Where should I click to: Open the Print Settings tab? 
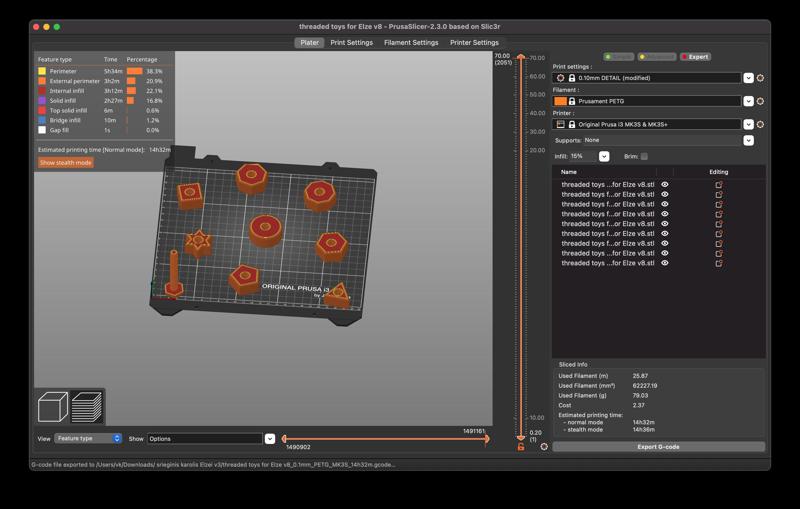coord(352,43)
